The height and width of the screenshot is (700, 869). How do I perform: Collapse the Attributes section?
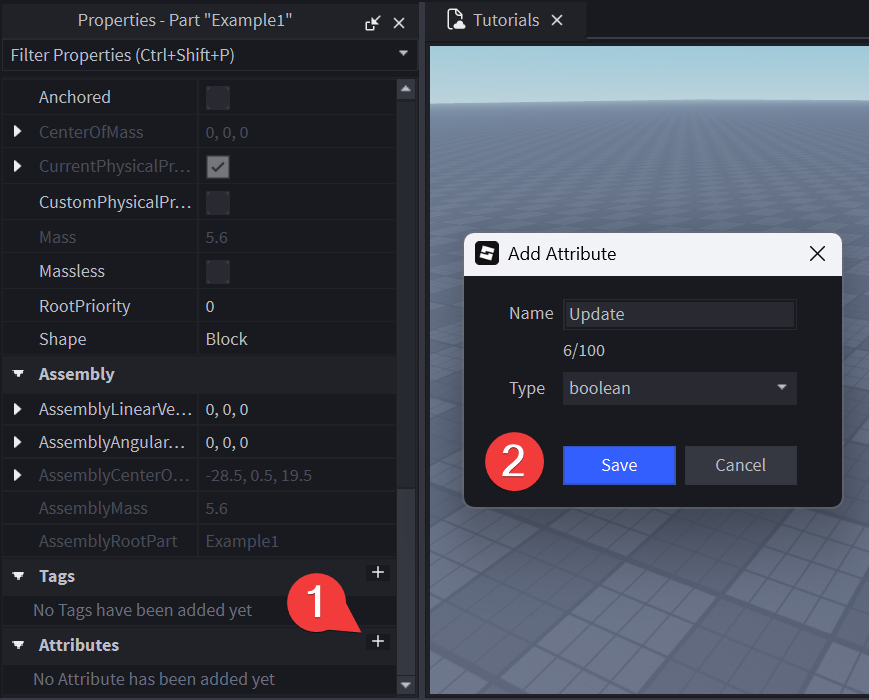click(x=17, y=645)
